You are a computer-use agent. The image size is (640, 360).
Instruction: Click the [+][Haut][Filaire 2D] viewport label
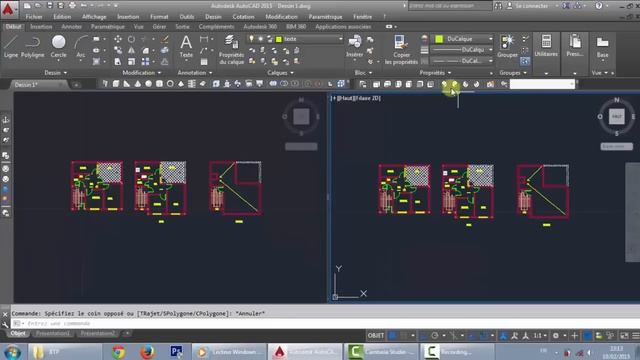tap(356, 98)
